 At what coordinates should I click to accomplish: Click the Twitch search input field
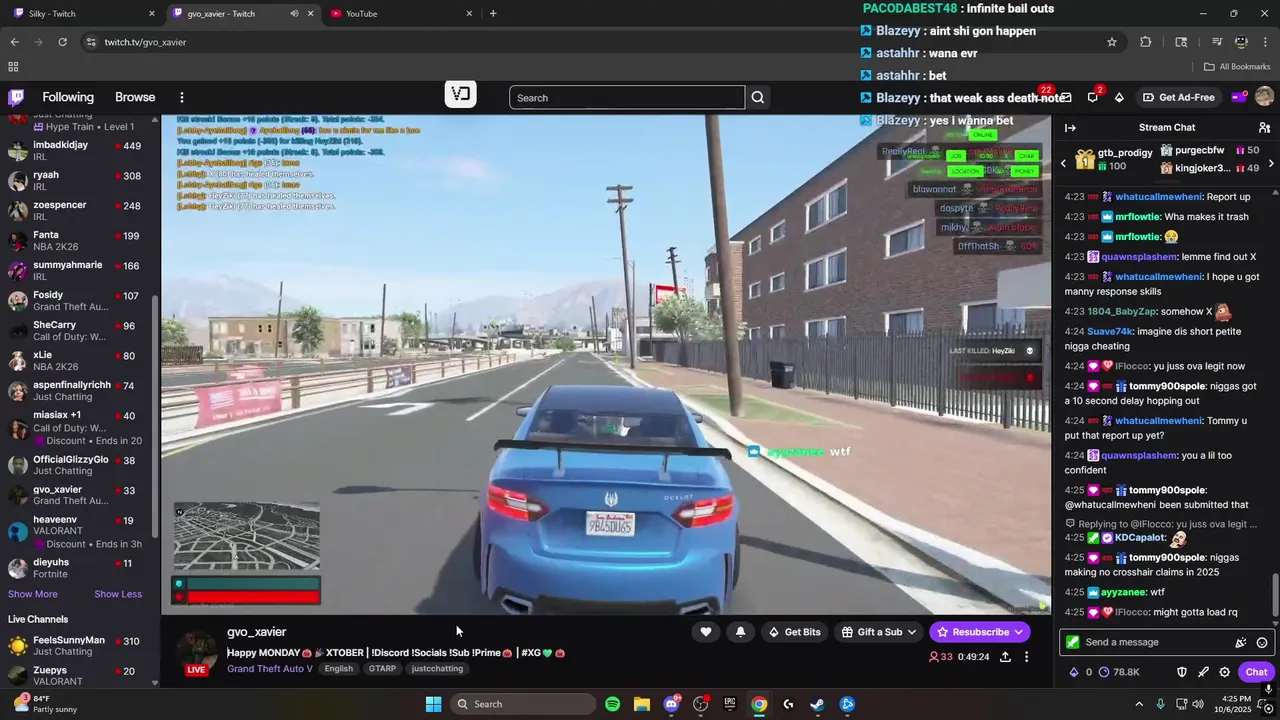627,97
